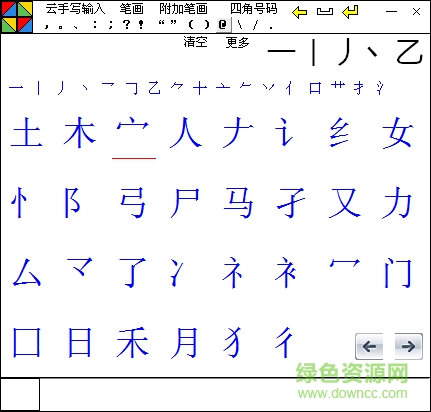Click the colorful triangles app logo
This screenshot has width=431, height=412.
pos(17,17)
